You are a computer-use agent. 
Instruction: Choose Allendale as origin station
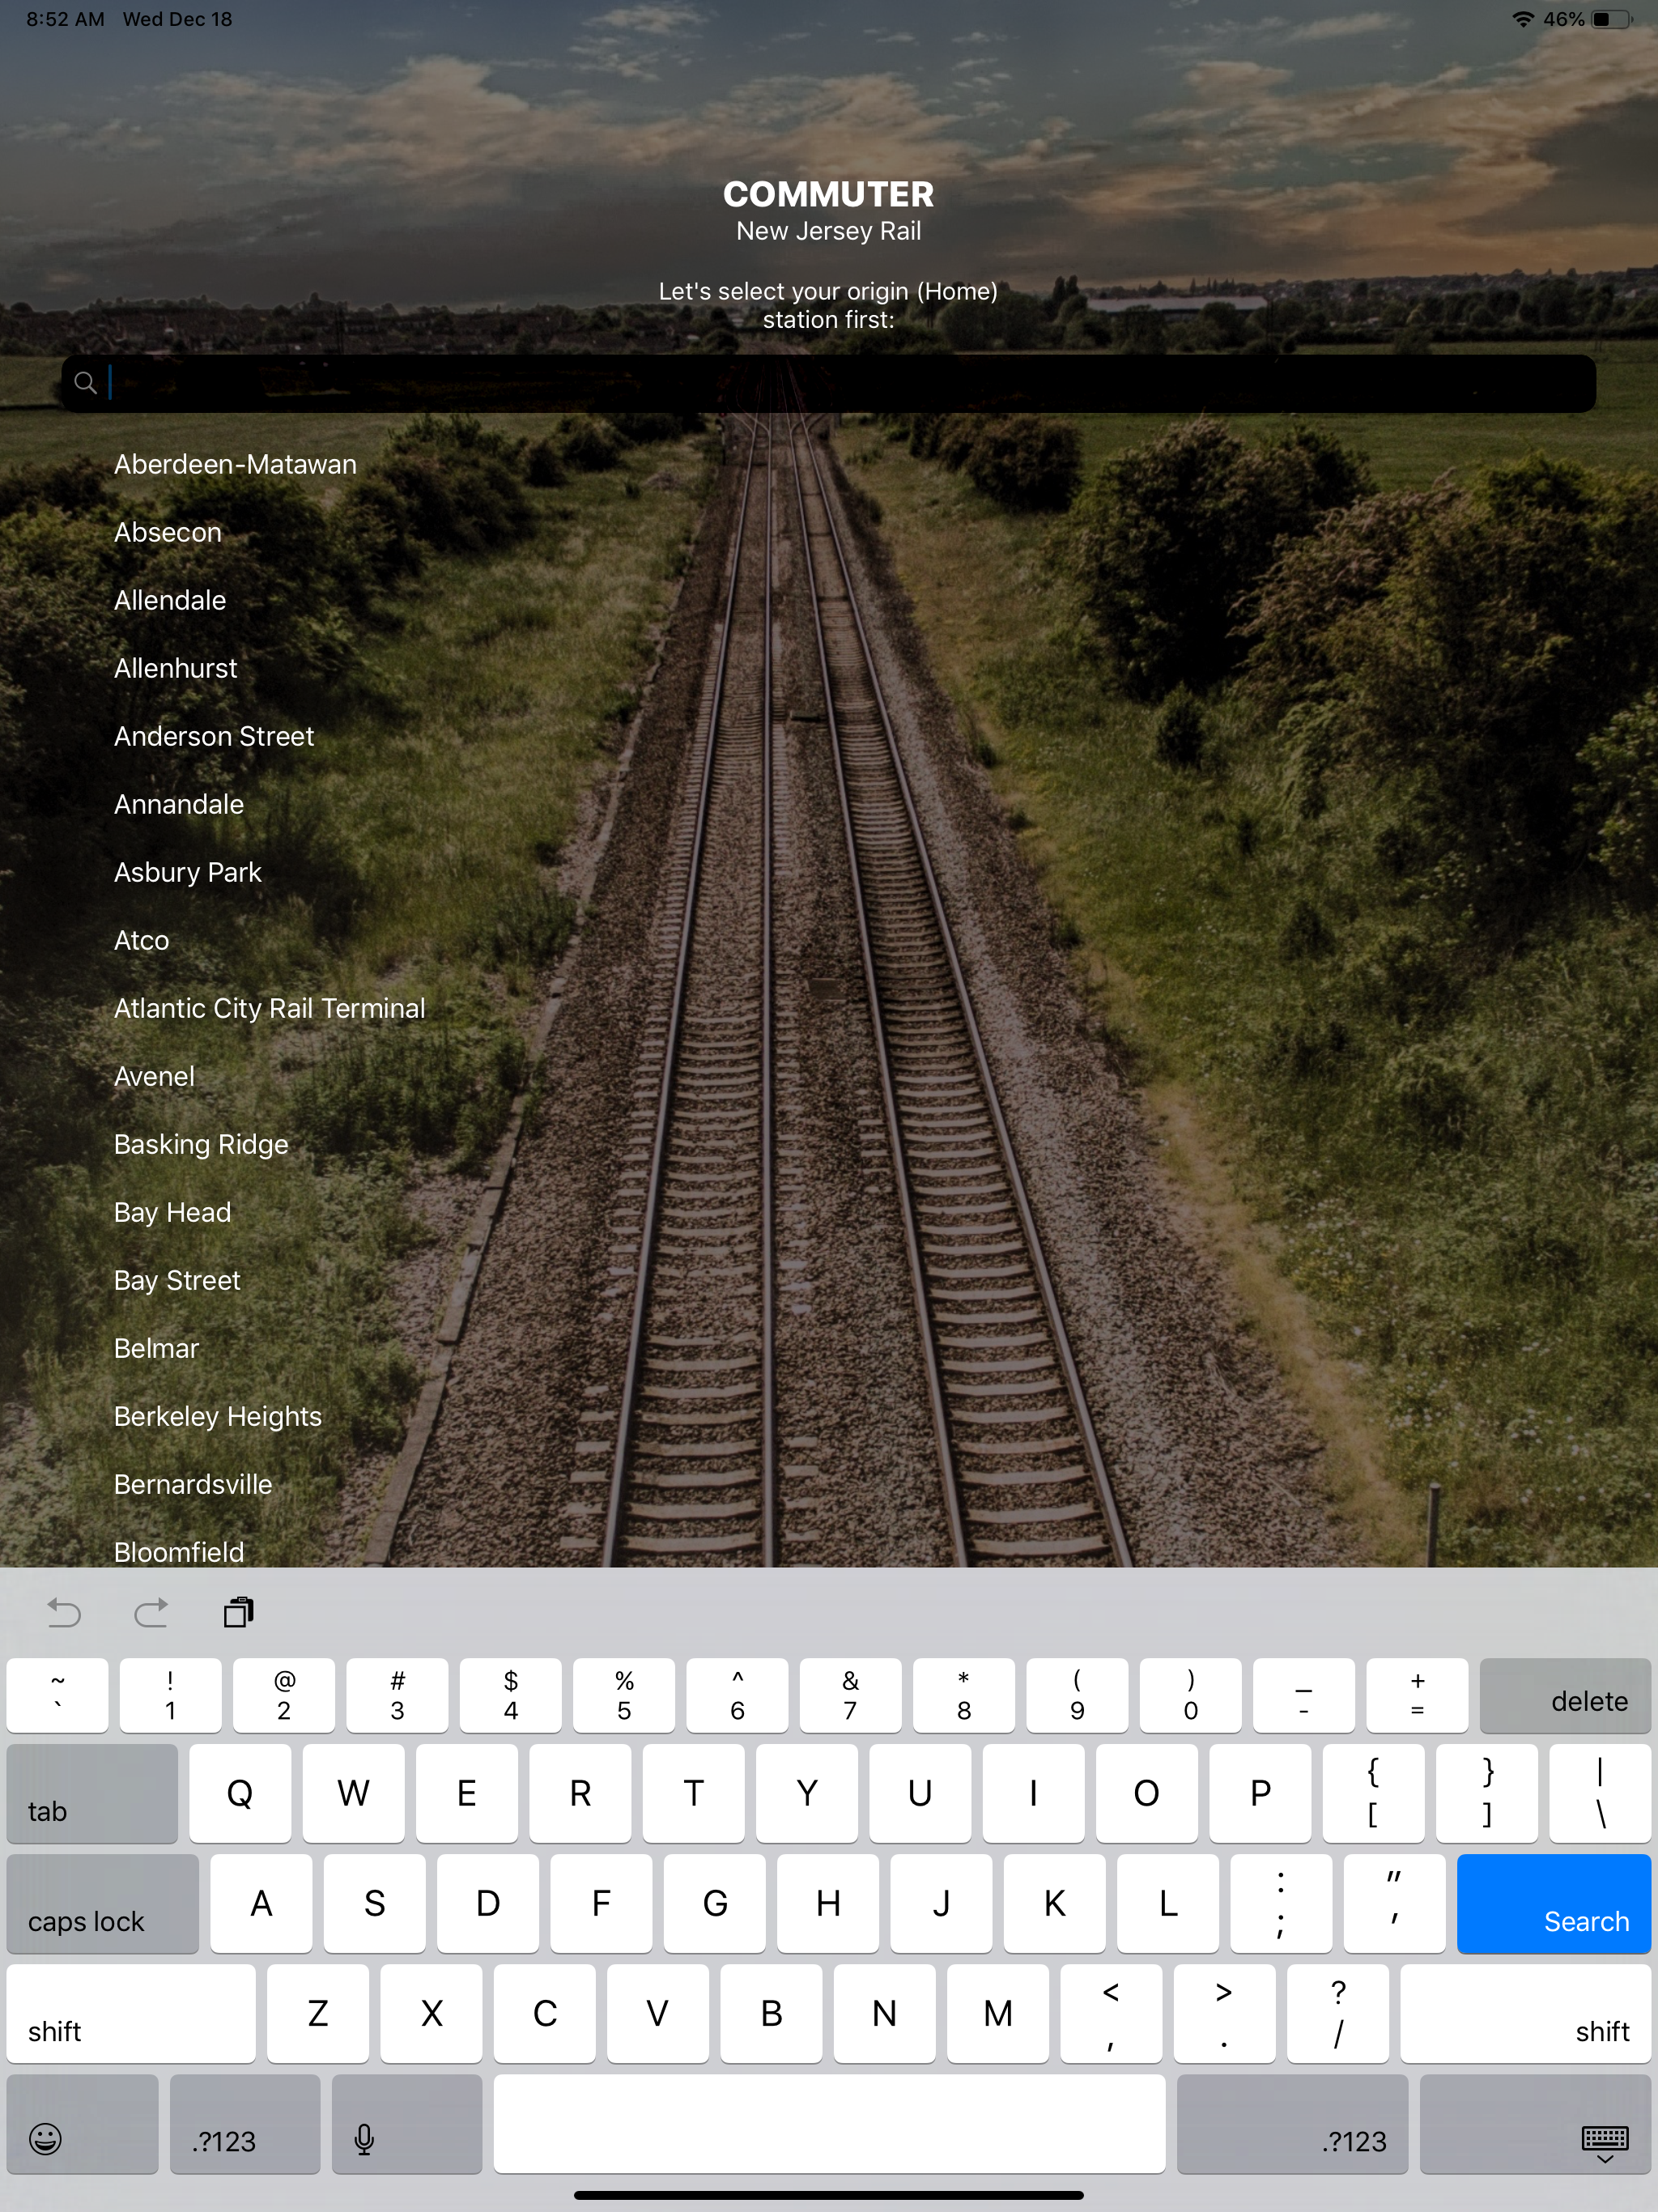[170, 600]
